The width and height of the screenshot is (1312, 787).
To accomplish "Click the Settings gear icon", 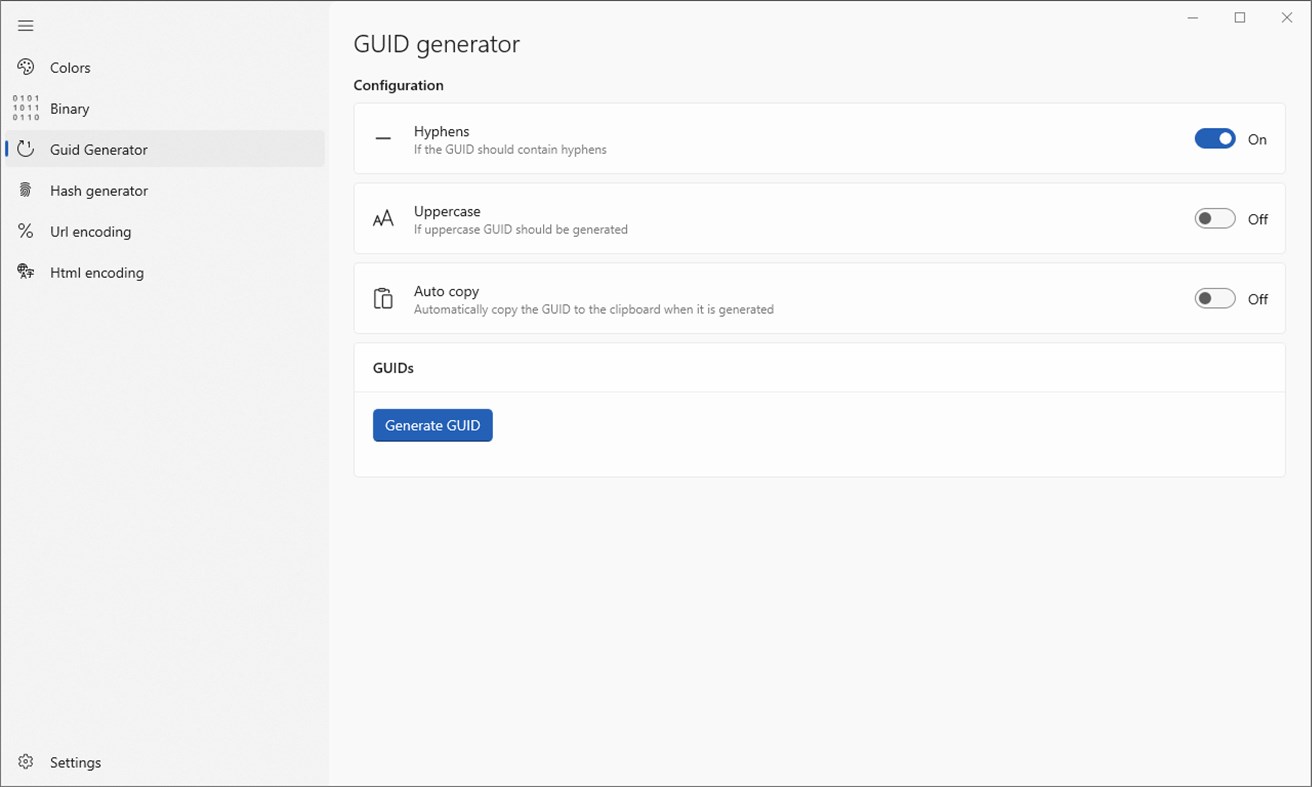I will [x=26, y=762].
